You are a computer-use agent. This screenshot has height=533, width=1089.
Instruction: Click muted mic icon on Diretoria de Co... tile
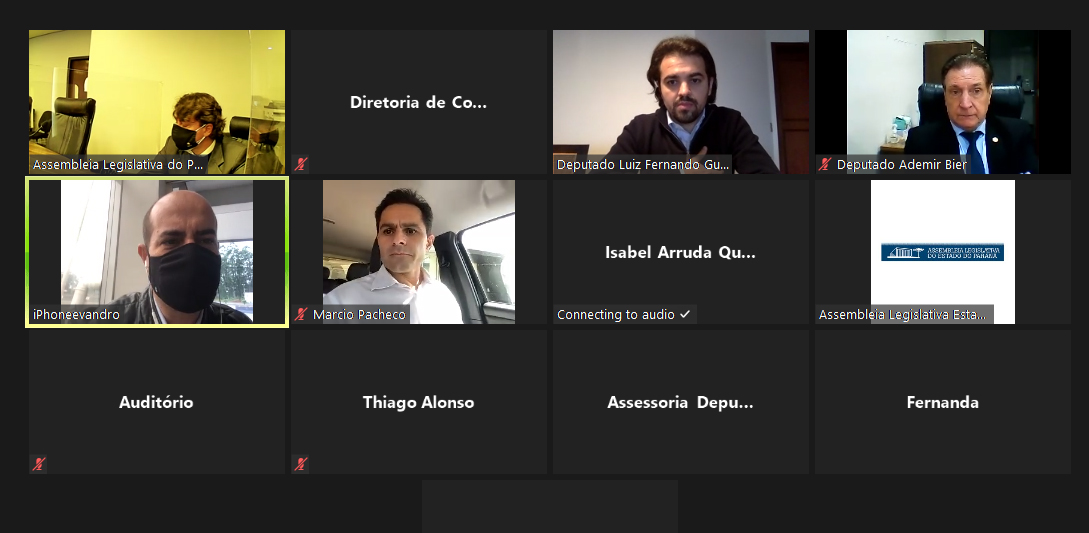click(301, 165)
